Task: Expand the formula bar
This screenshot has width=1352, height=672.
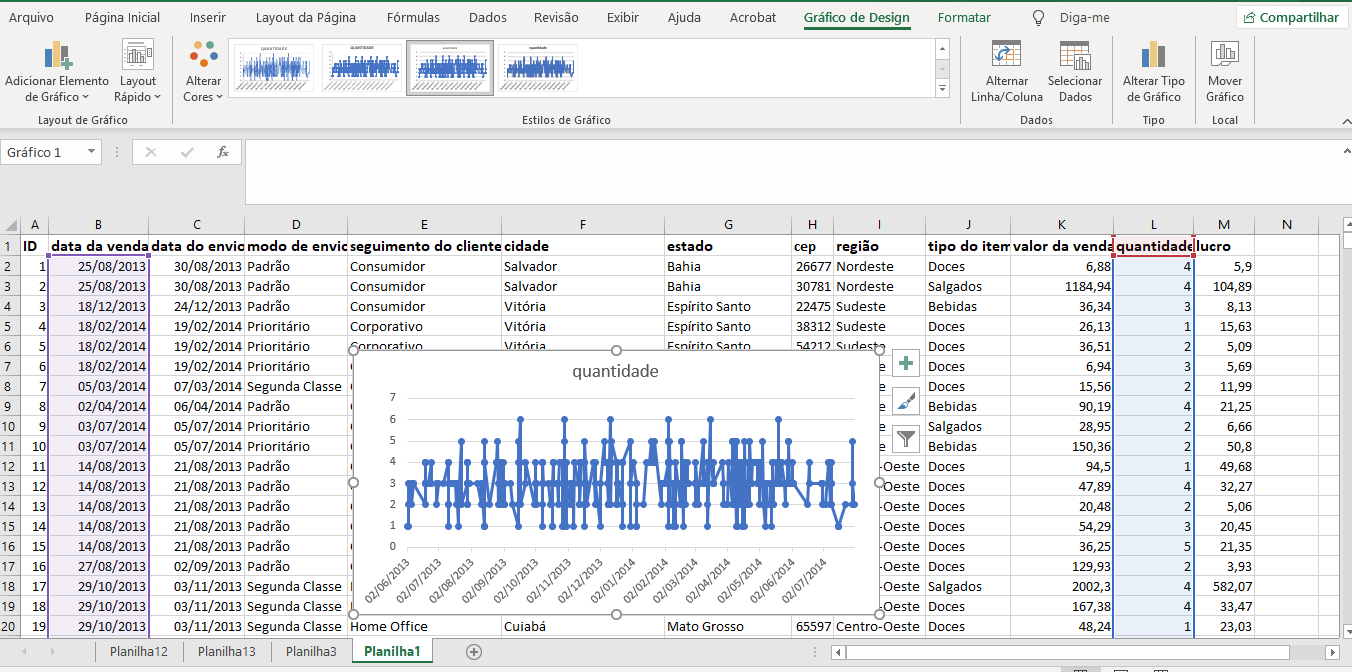Action: (x=1343, y=150)
